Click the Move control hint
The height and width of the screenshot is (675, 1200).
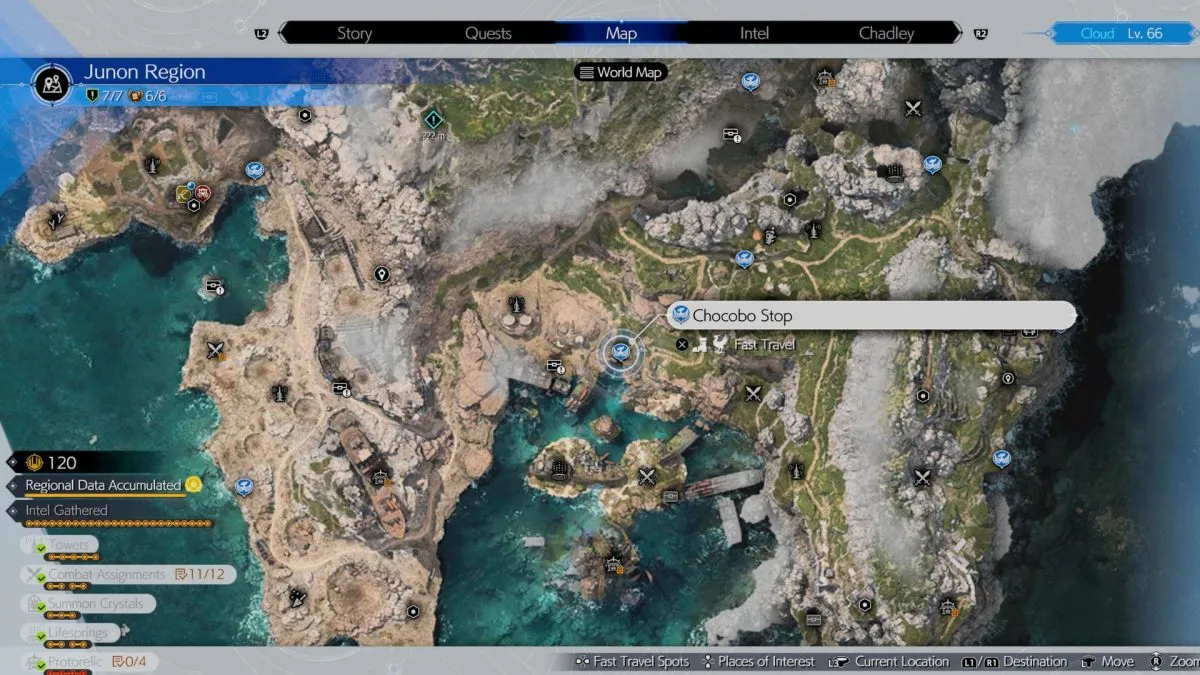tap(1107, 661)
